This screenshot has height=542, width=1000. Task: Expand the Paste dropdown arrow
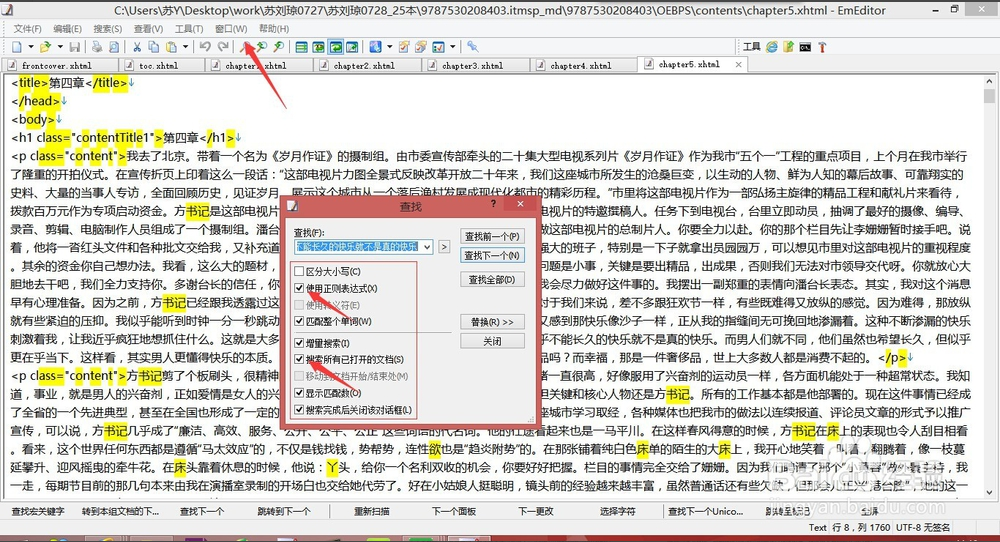186,47
